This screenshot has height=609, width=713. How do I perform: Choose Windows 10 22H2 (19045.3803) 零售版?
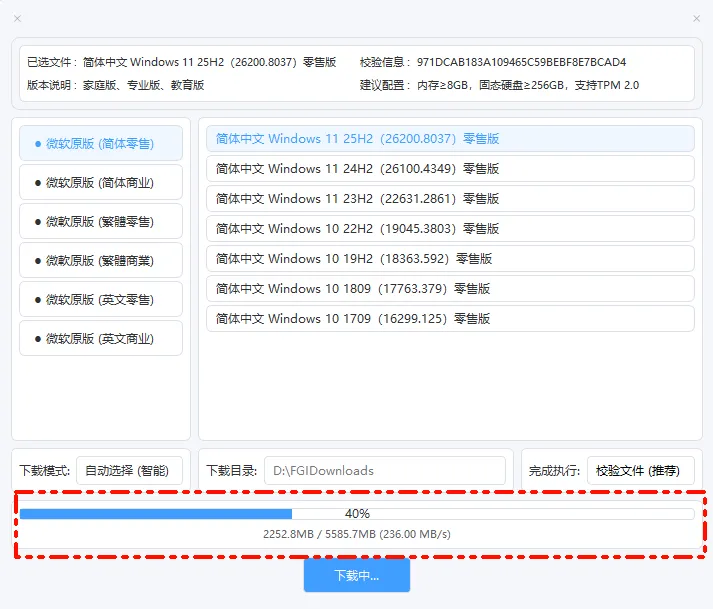(450, 229)
